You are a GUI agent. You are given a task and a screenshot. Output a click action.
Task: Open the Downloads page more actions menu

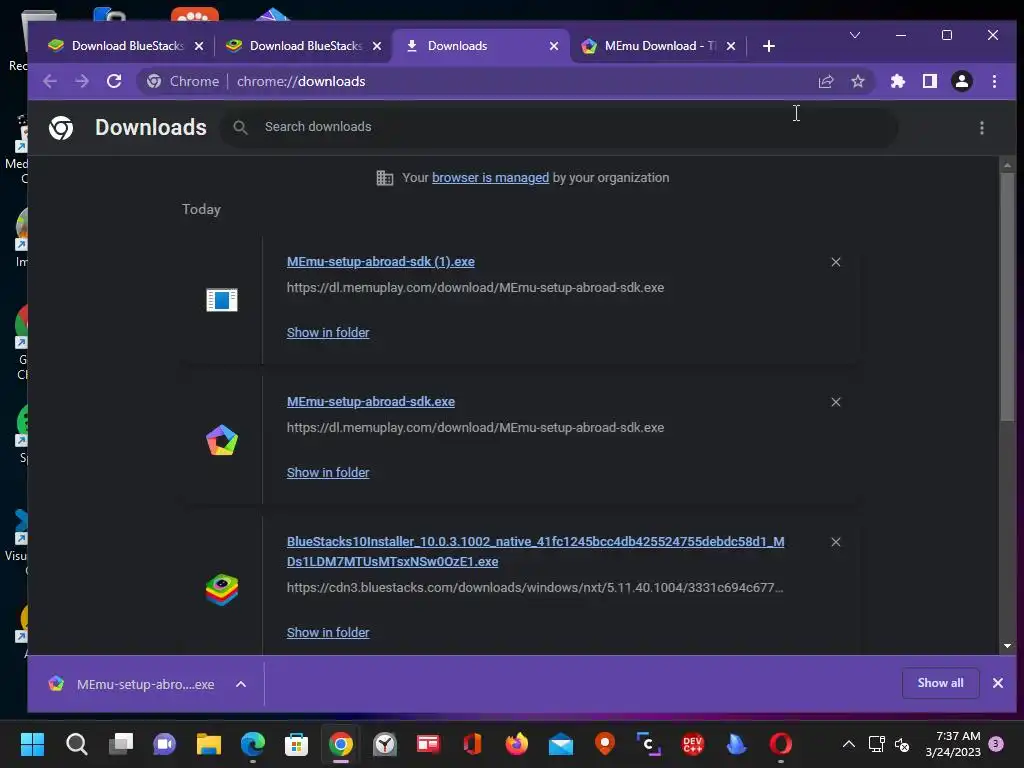point(982,127)
